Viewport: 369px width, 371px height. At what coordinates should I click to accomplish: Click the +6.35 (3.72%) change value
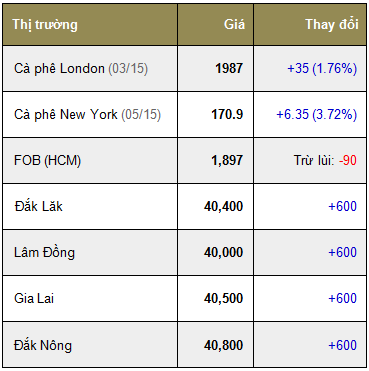pos(317,114)
